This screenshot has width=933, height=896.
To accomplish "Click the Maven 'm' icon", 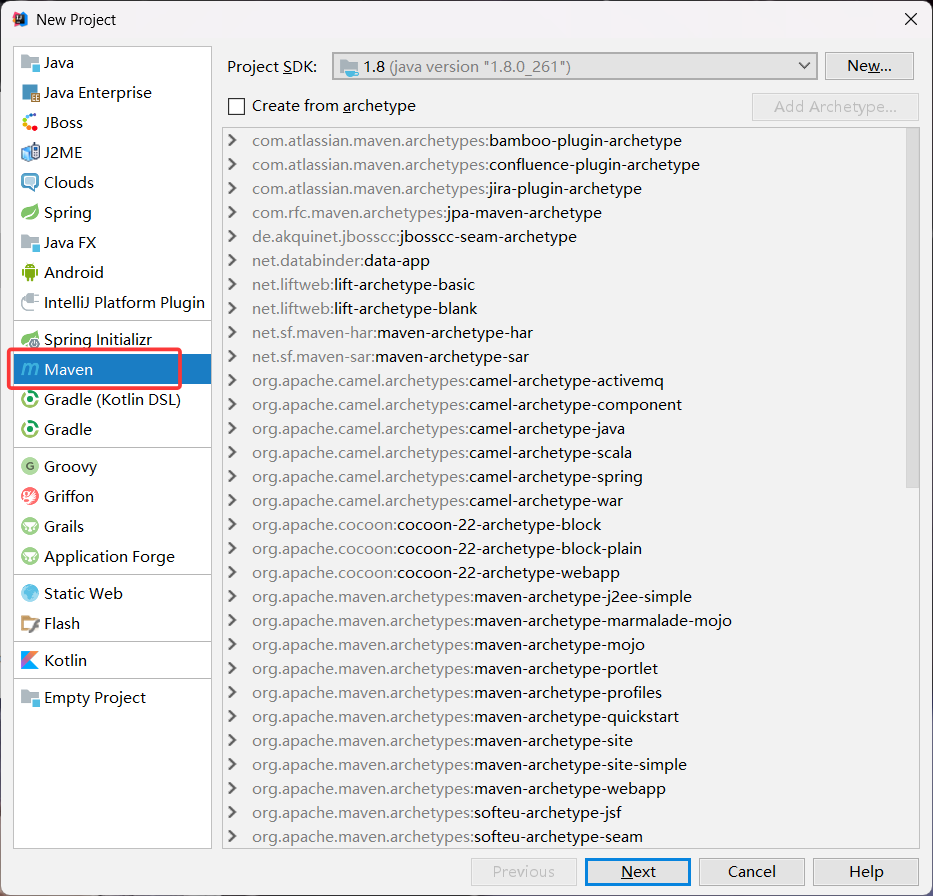I will (30, 369).
